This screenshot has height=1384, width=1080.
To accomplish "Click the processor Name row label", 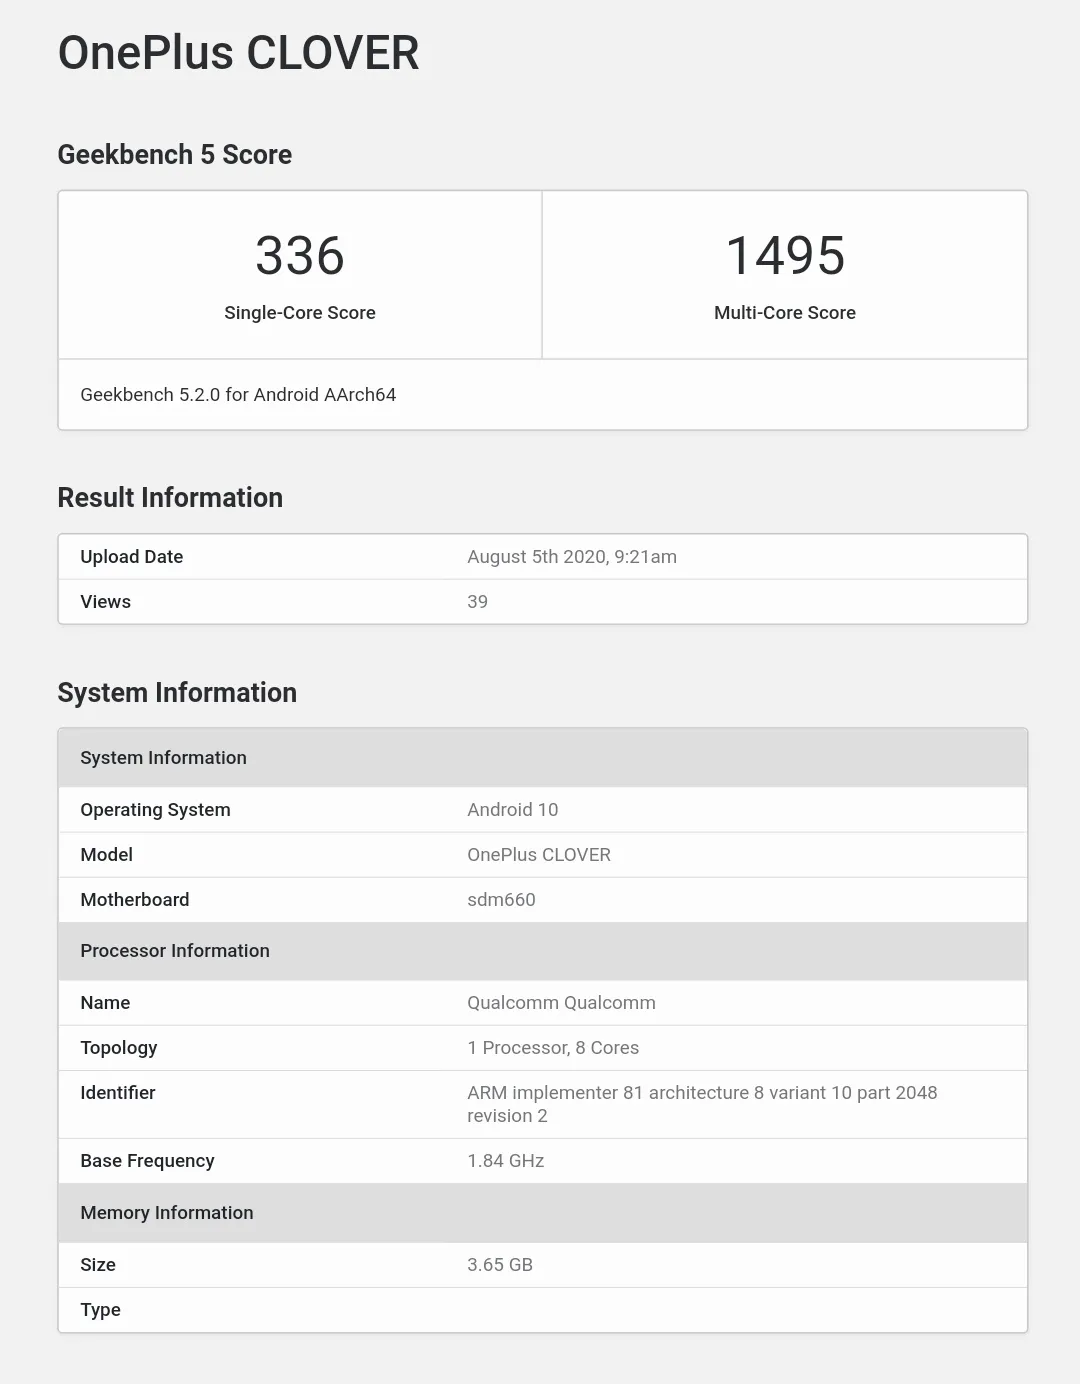I will (x=105, y=1003).
